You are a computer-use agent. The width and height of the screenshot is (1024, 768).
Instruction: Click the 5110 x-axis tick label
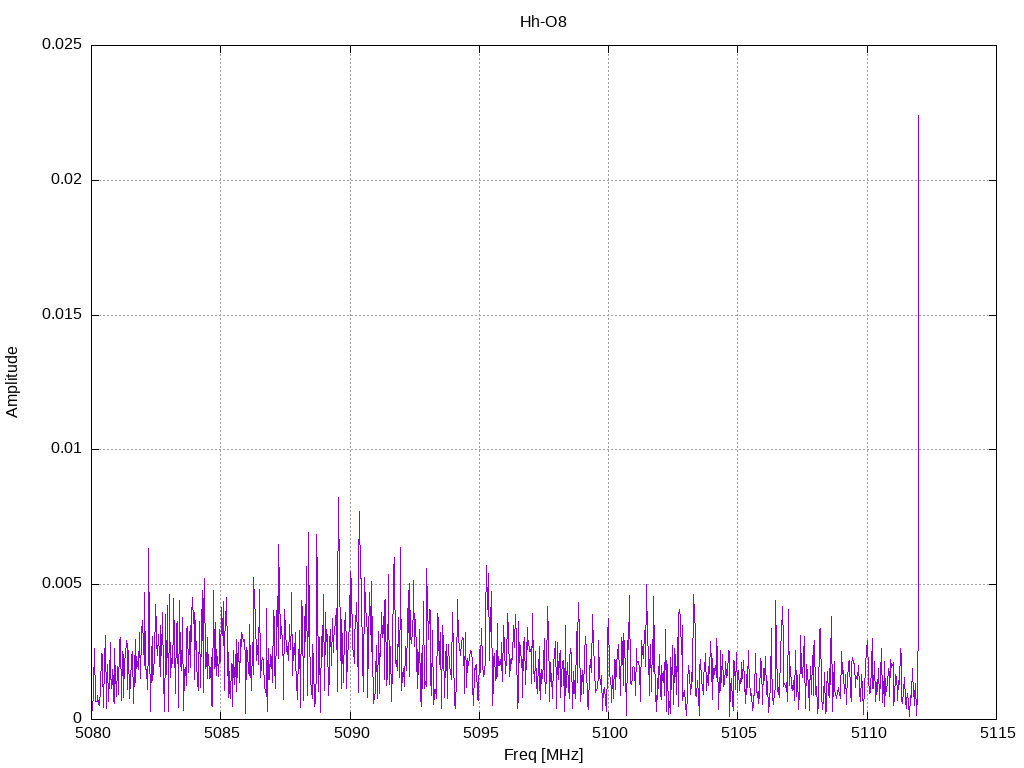867,733
